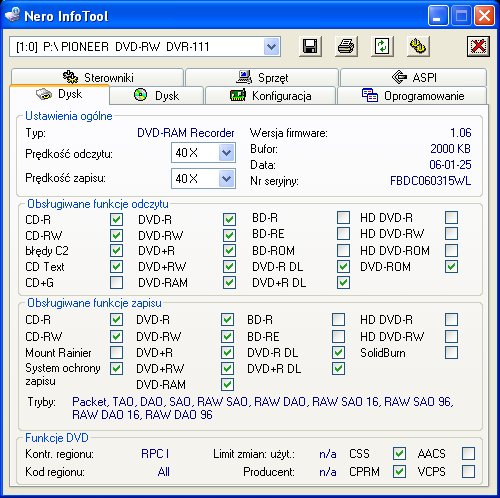Click the Refresh icon with green arrows
Screen dimensions: 500x498
pos(382,46)
